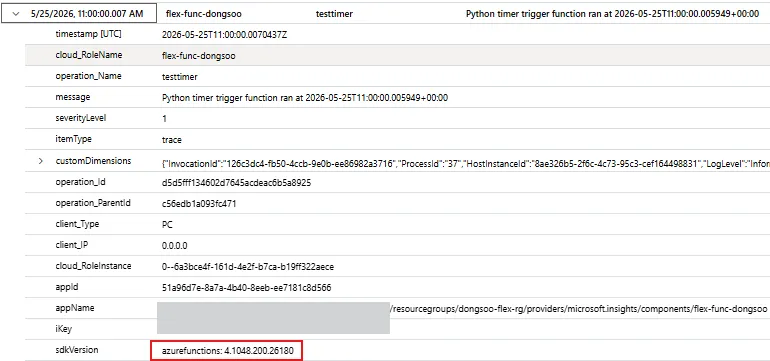Screen dimensions: 770x361
Task: Click the client_Type field name
Action: click(77, 223)
